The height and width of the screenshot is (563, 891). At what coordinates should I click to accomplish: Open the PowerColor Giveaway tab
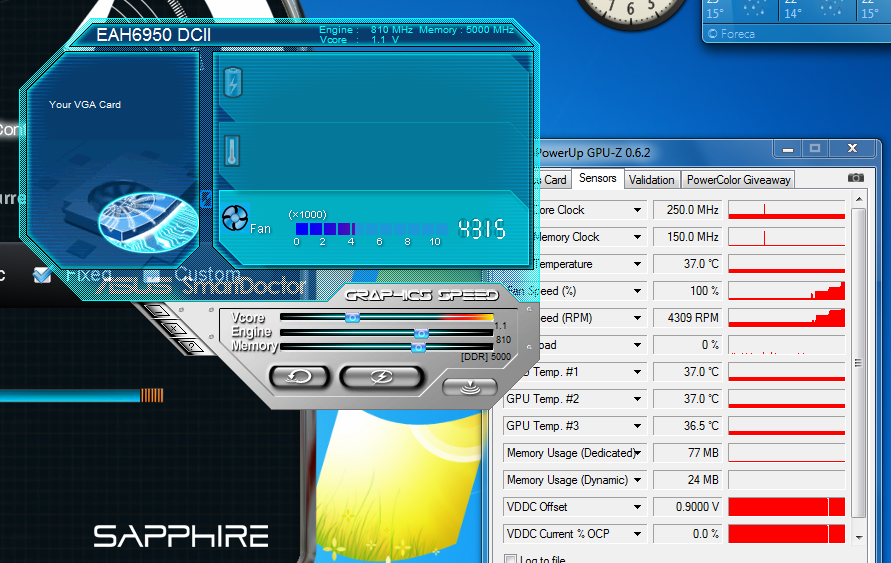click(x=738, y=180)
